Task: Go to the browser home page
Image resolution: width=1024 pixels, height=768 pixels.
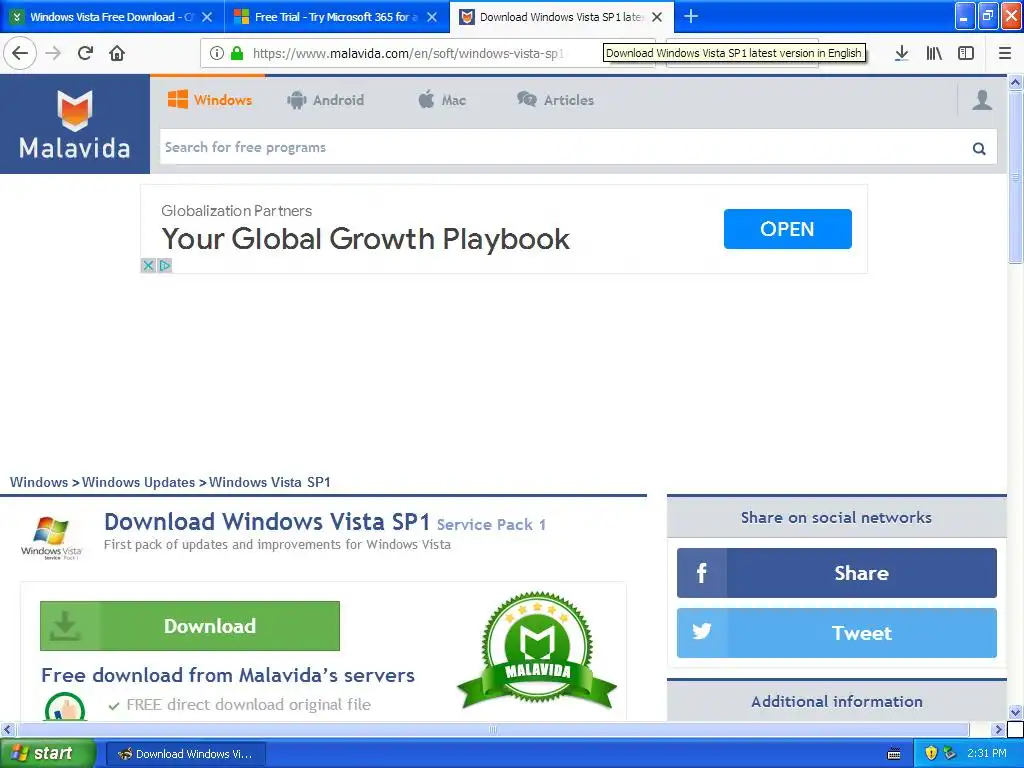Action: 117,54
